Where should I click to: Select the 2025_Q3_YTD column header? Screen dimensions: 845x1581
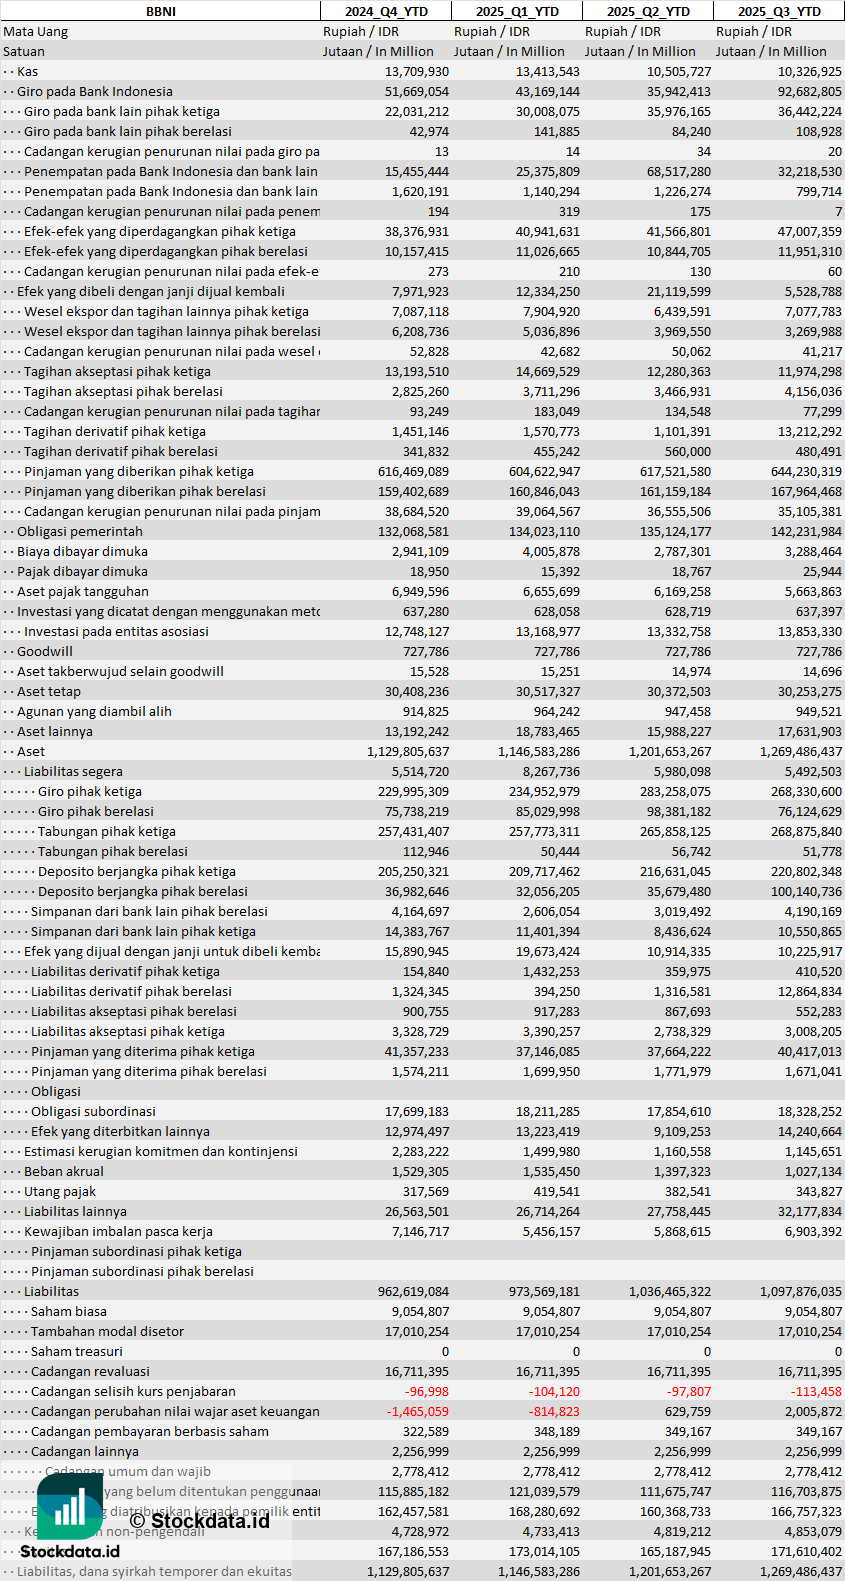779,11
